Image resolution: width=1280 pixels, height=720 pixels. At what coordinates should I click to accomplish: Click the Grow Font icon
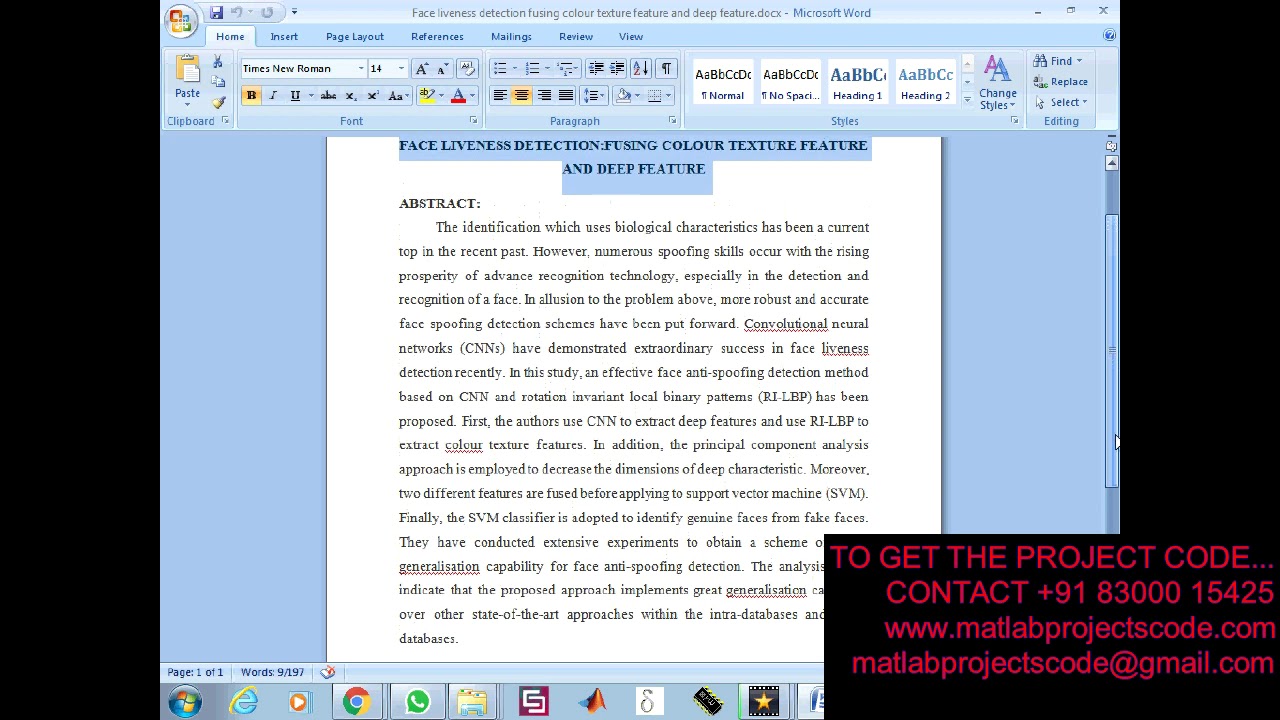[x=421, y=69]
